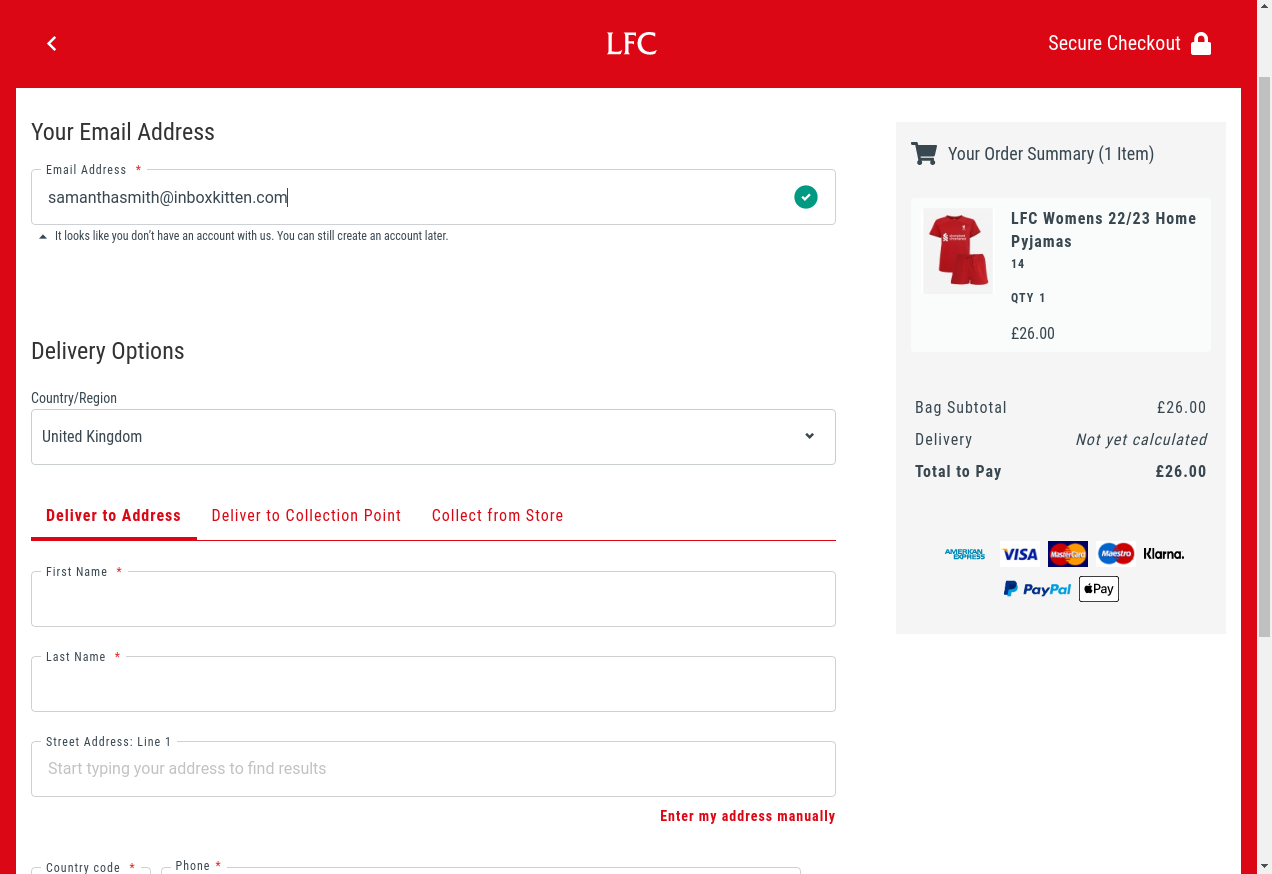This screenshot has height=874, width=1272.
Task: Click the green email validation checkmark
Action: tap(805, 197)
